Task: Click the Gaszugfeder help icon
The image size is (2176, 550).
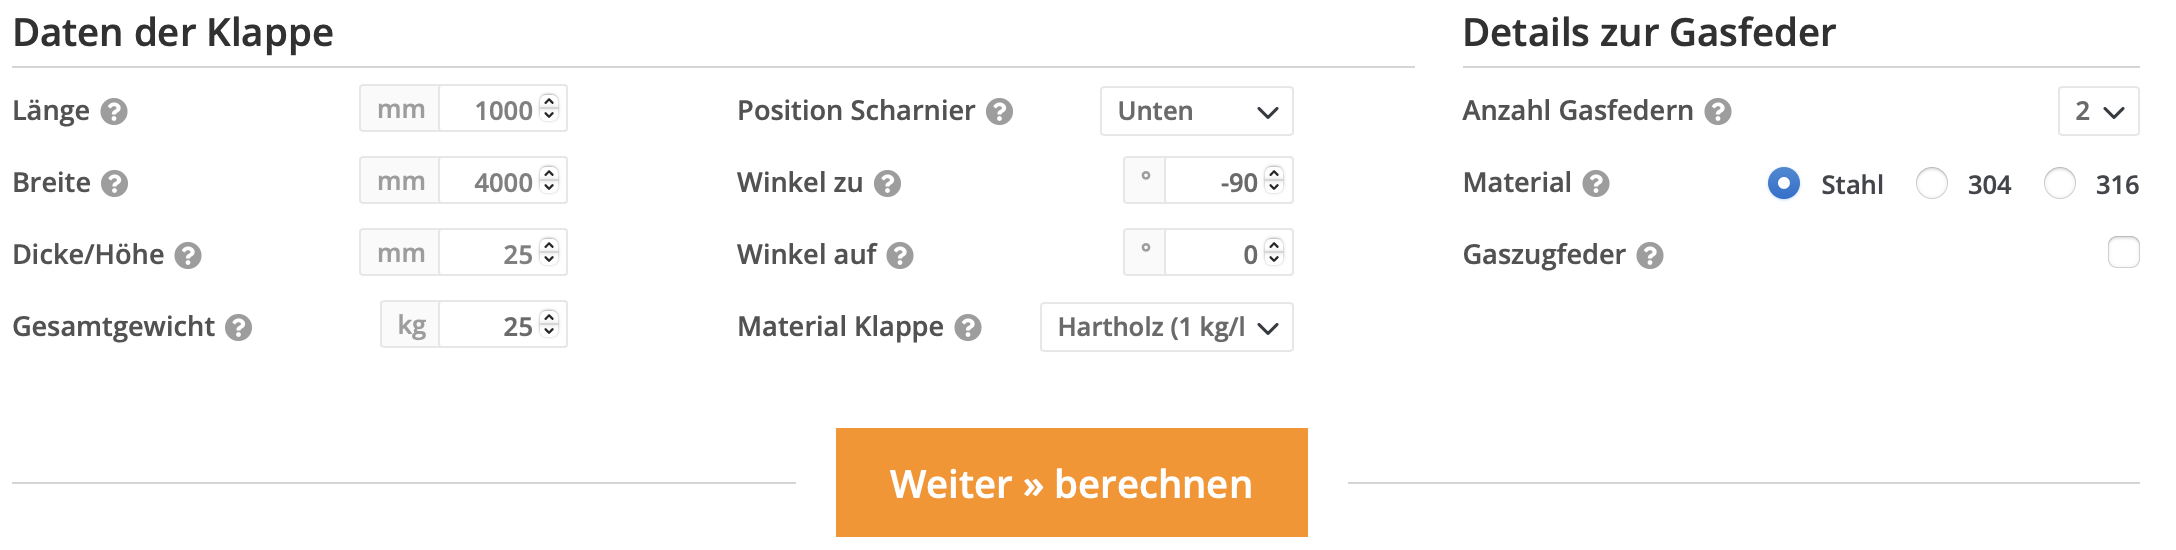Action: [1650, 255]
